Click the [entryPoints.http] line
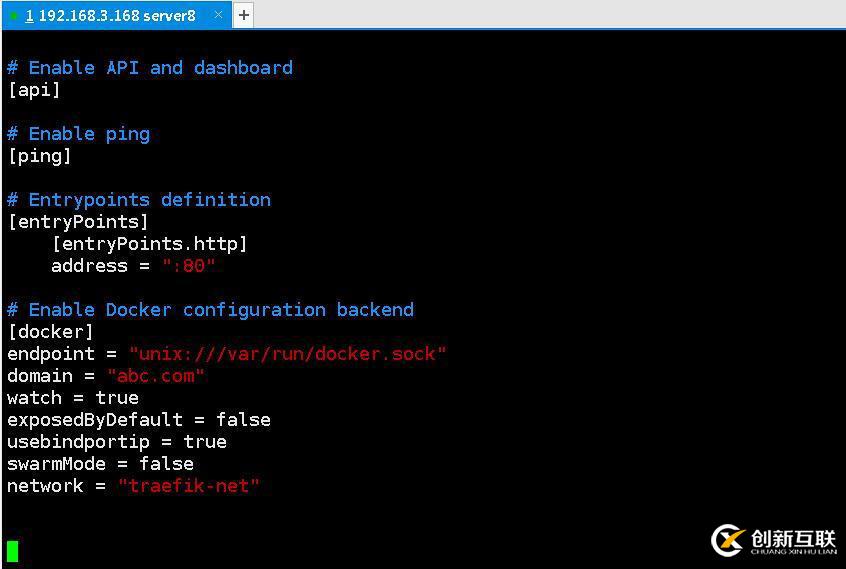 tap(149, 244)
